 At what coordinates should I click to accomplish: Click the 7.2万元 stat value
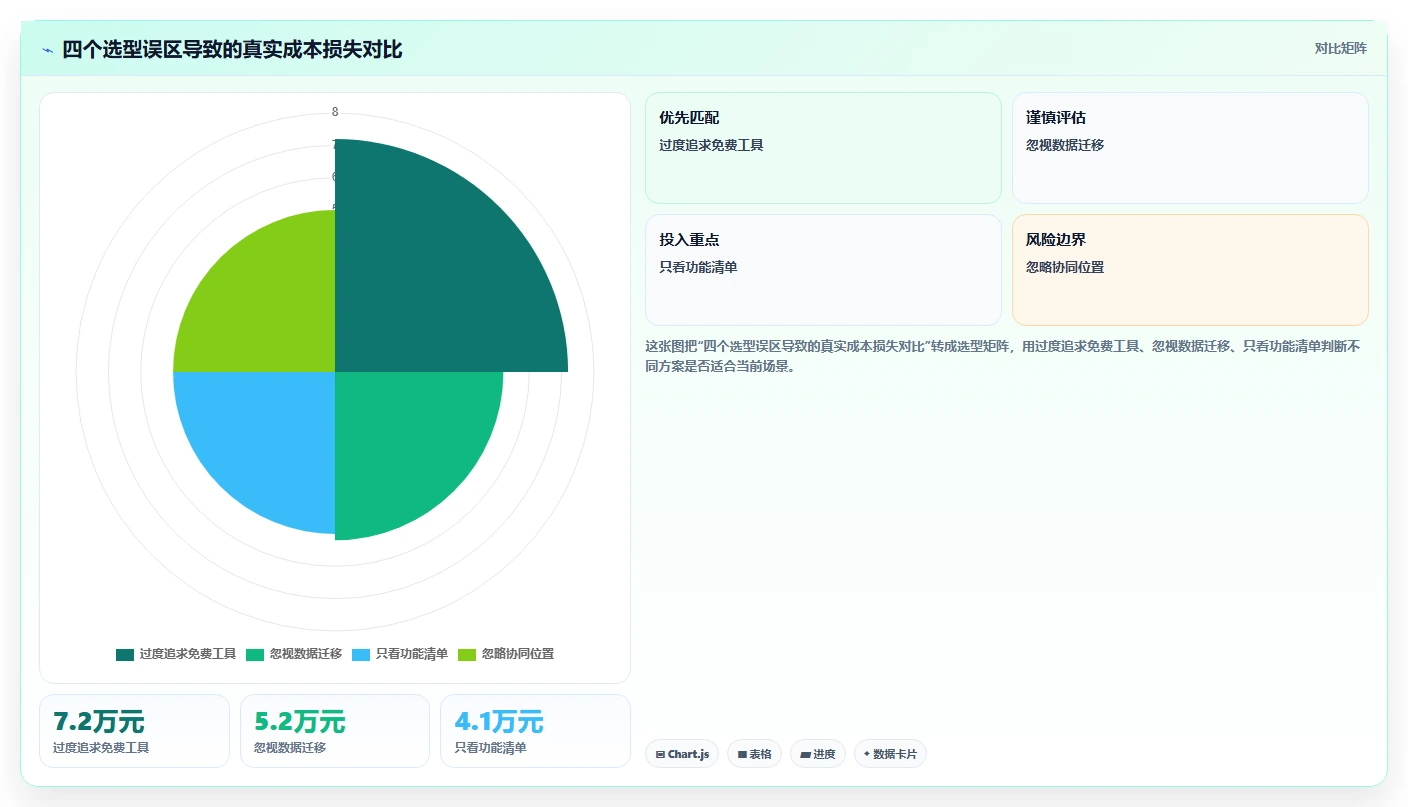[98, 722]
